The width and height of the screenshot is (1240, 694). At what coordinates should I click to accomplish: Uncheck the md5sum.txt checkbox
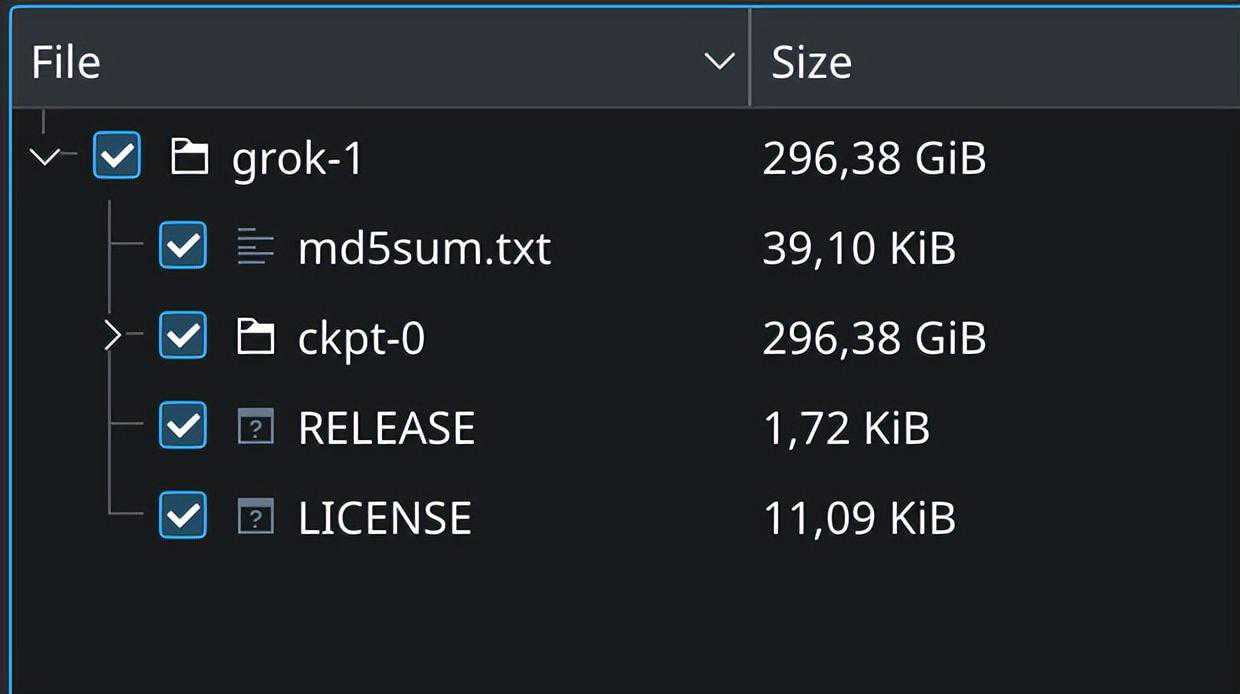183,246
